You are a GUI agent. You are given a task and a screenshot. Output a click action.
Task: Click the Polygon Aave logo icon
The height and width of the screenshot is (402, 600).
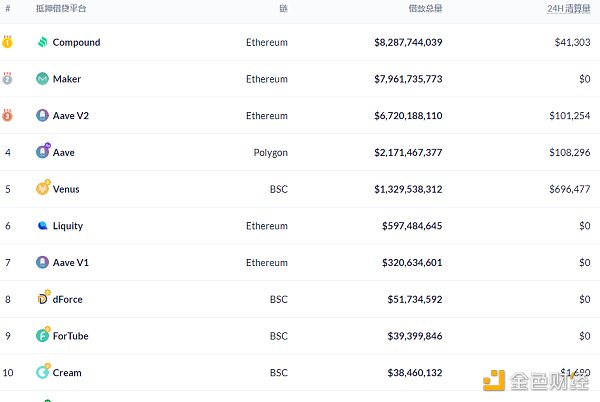42,152
